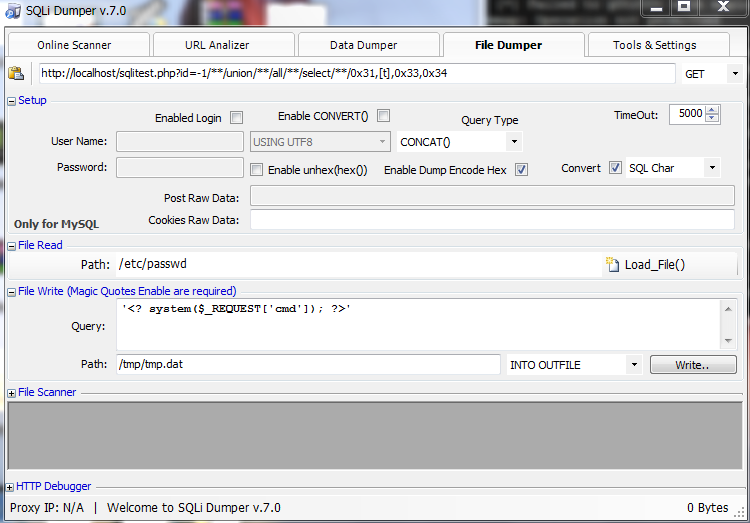This screenshot has width=750, height=523.
Task: Click the Write.. button
Action: [693, 365]
